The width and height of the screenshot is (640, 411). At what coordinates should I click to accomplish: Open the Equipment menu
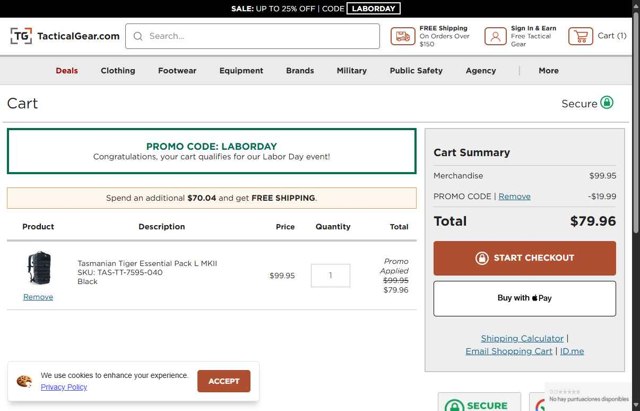[x=241, y=71]
